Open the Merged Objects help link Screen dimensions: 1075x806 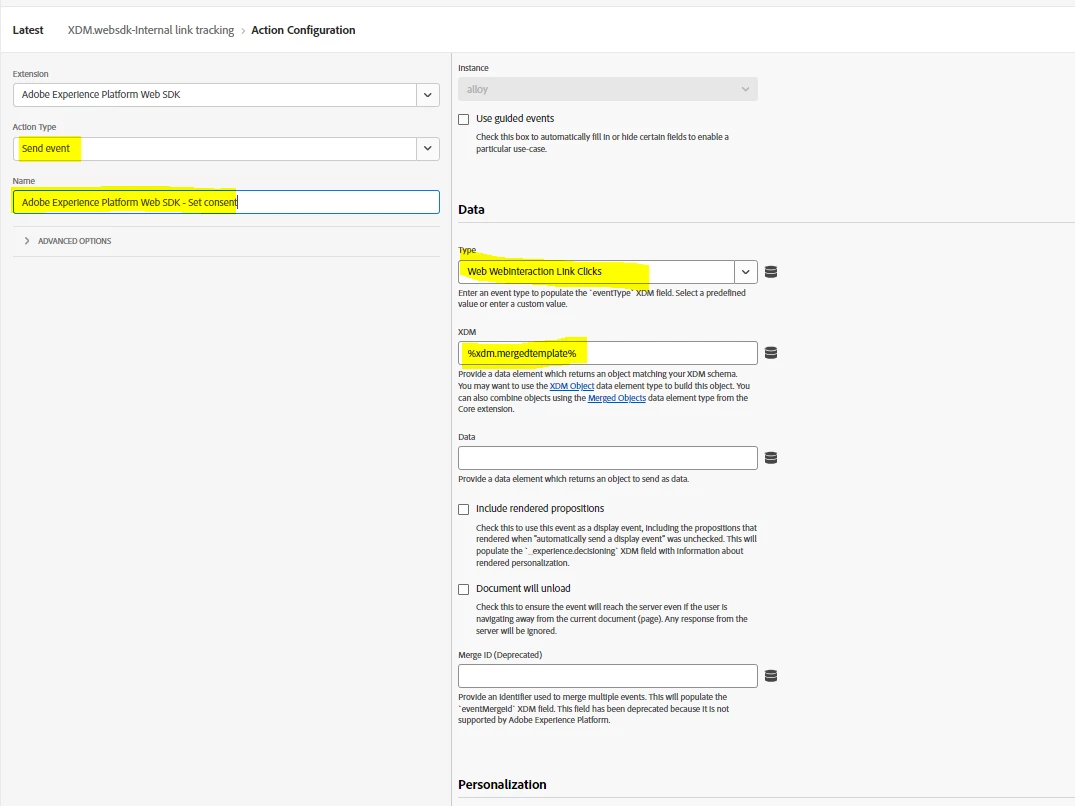click(616, 398)
